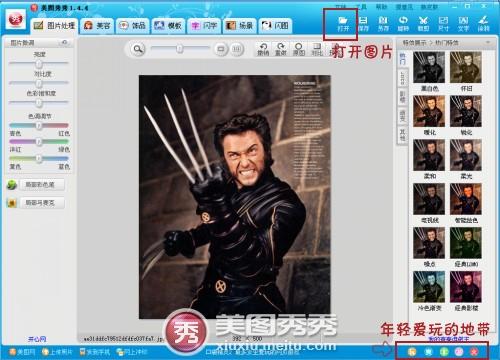Click the 色彩饱和度 saturation slider
The image size is (500, 360).
[x=39, y=102]
